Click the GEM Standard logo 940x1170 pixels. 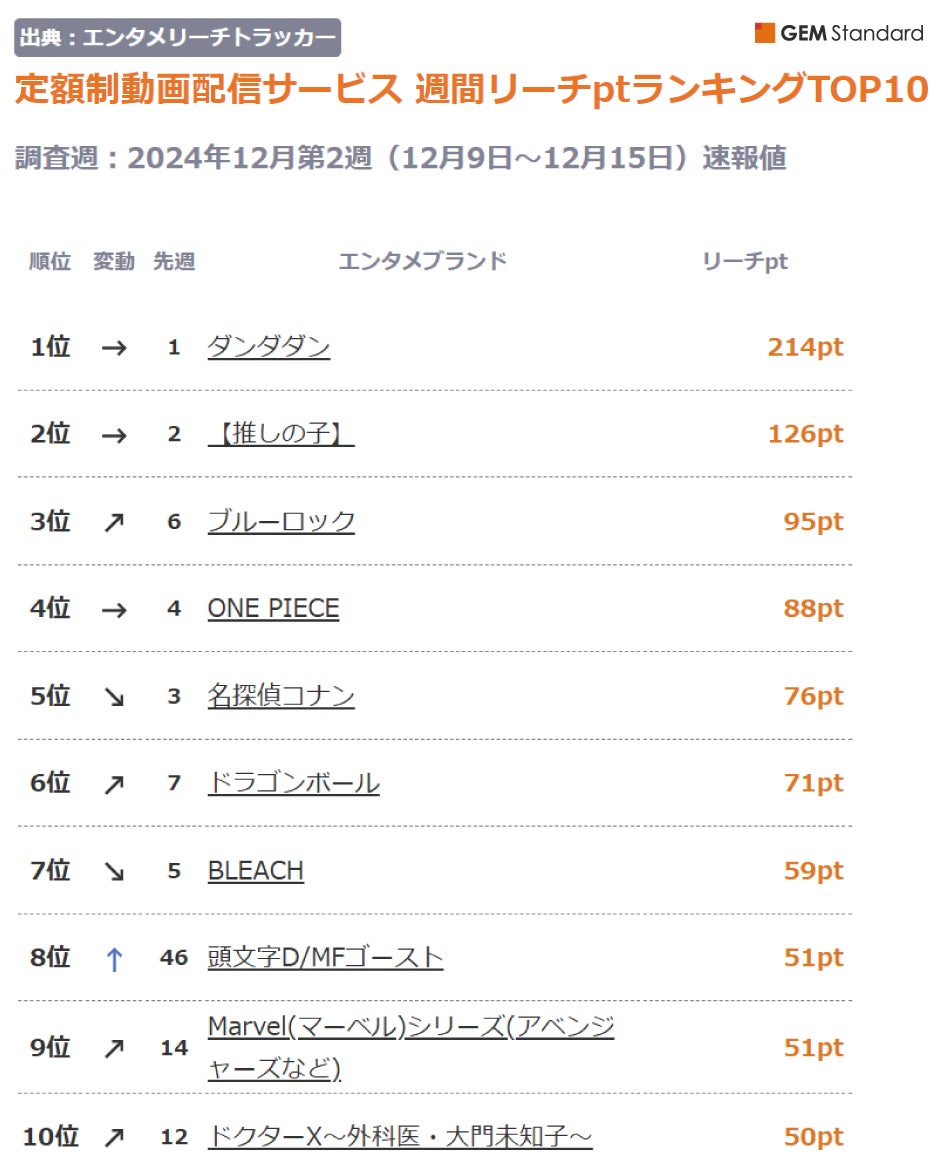[x=838, y=33]
